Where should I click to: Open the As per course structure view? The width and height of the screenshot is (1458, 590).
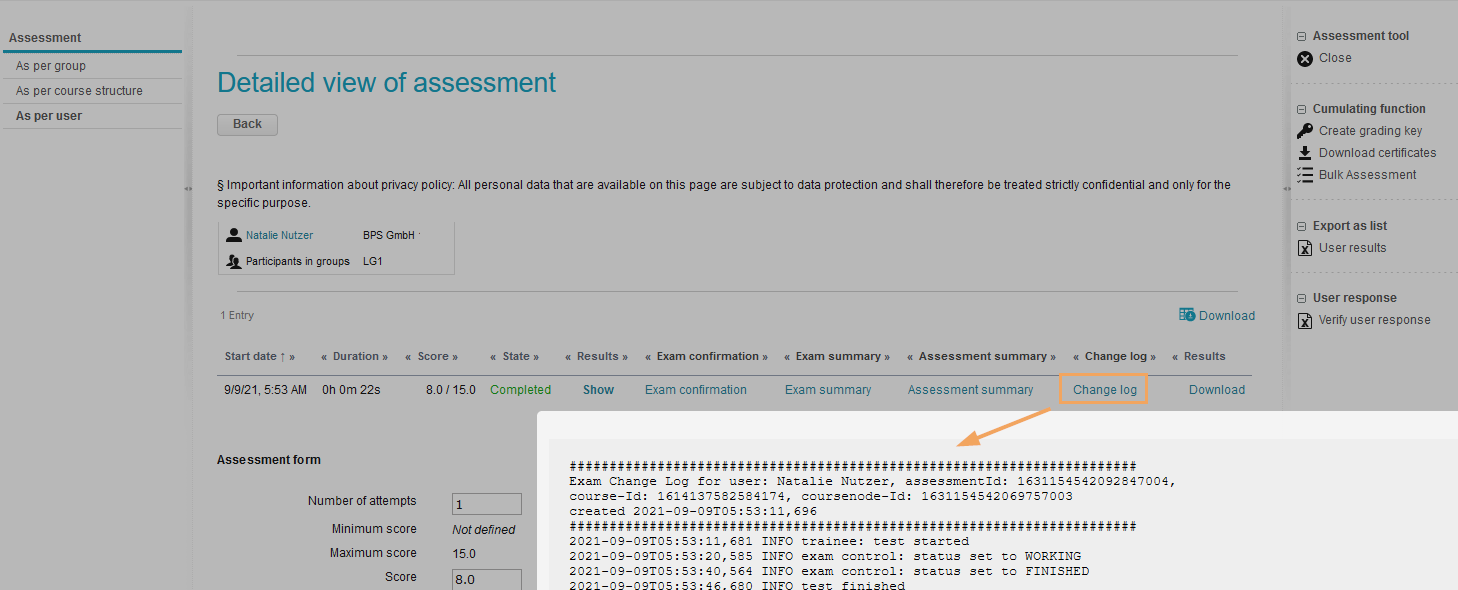point(79,91)
